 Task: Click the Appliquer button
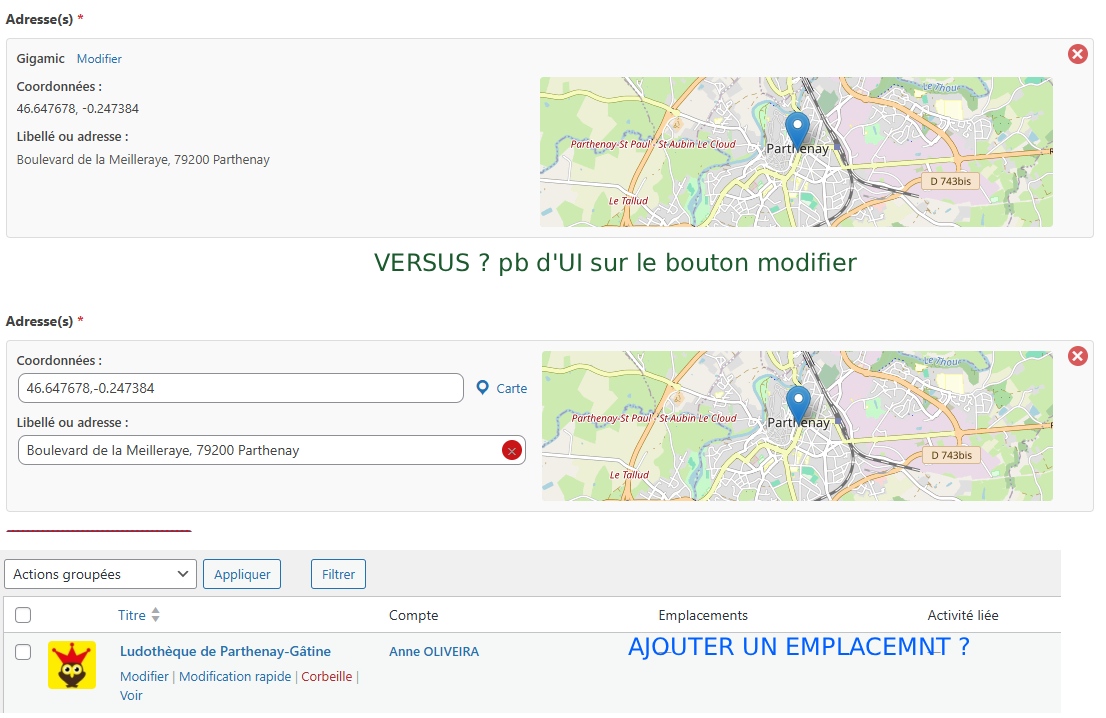242,574
